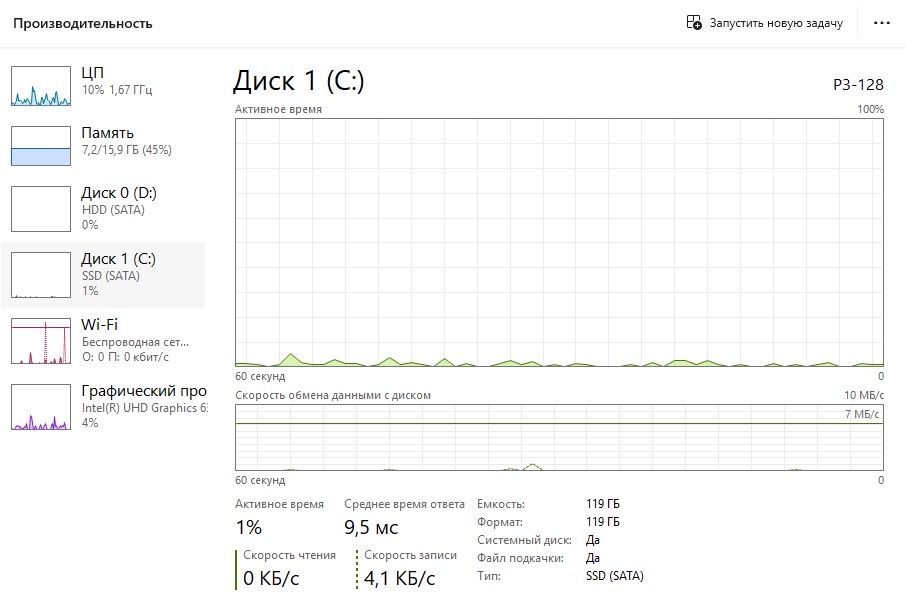905x605 pixels.
Task: Click the '9,5 мс' response time value
Action: [371, 527]
